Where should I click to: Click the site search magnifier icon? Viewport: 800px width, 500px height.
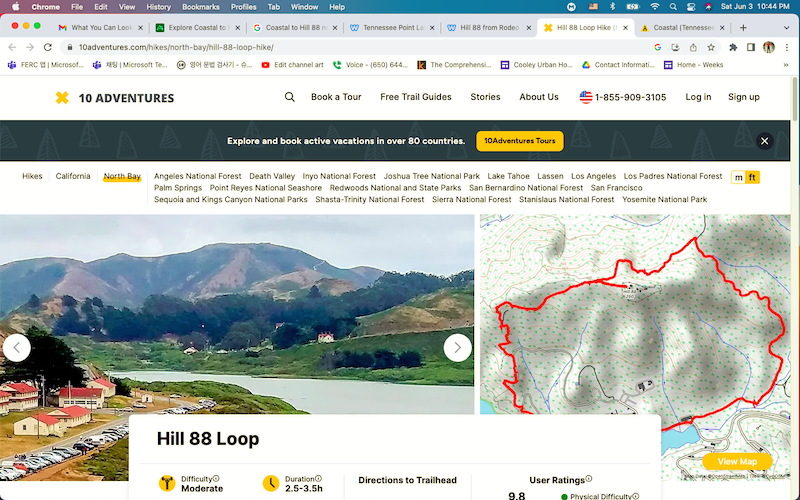pos(289,97)
